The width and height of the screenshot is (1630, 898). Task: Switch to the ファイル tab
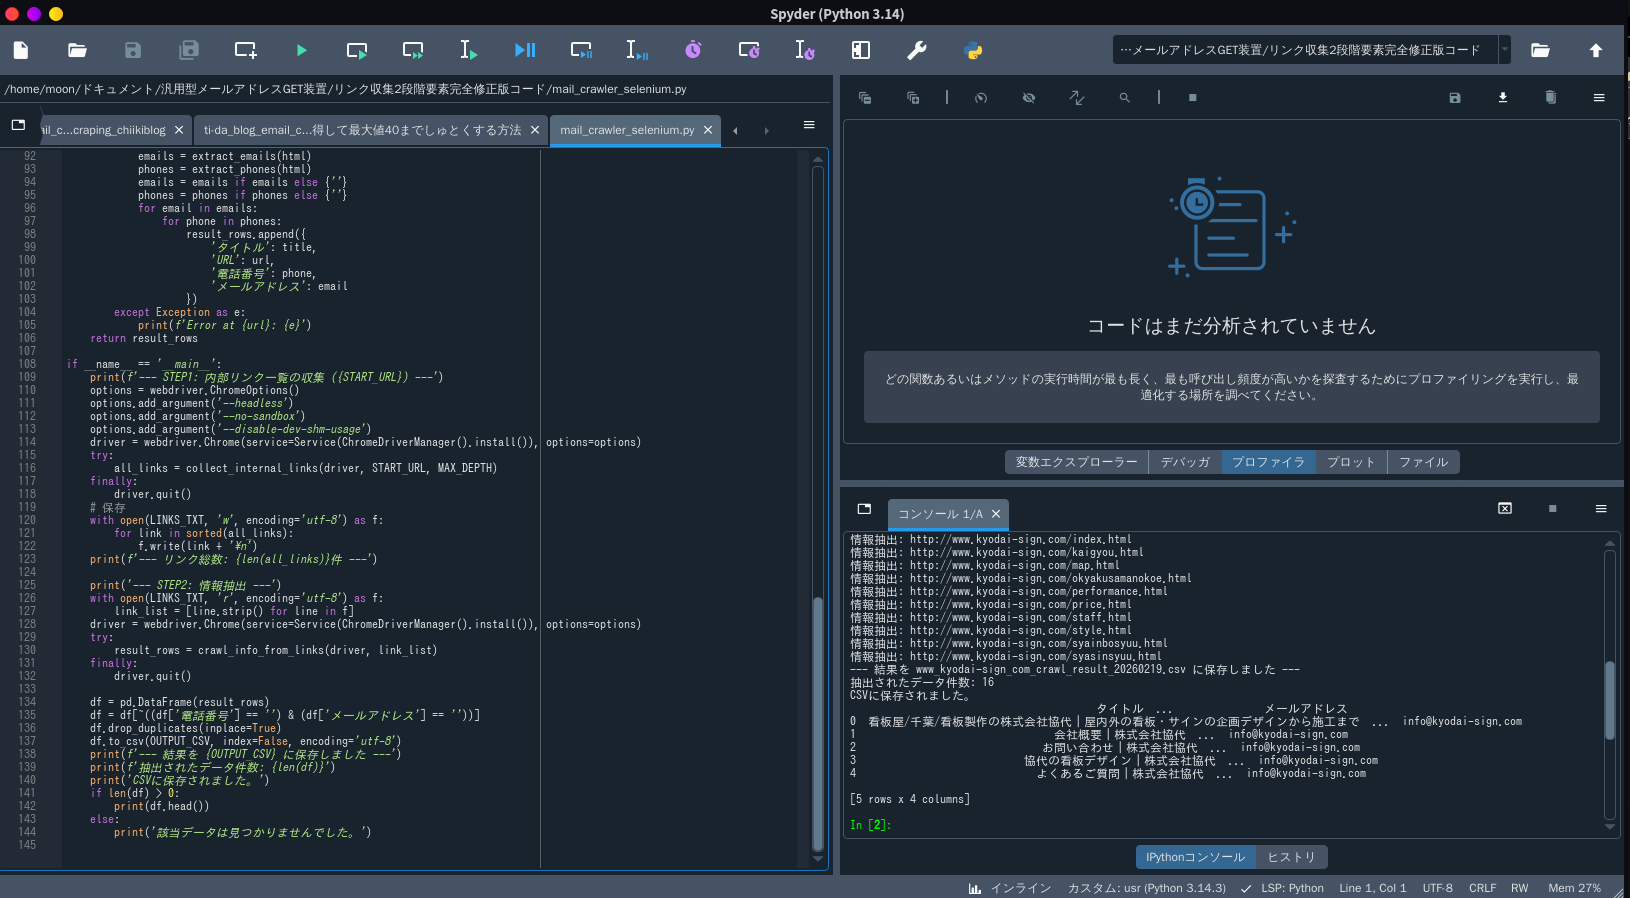1424,462
